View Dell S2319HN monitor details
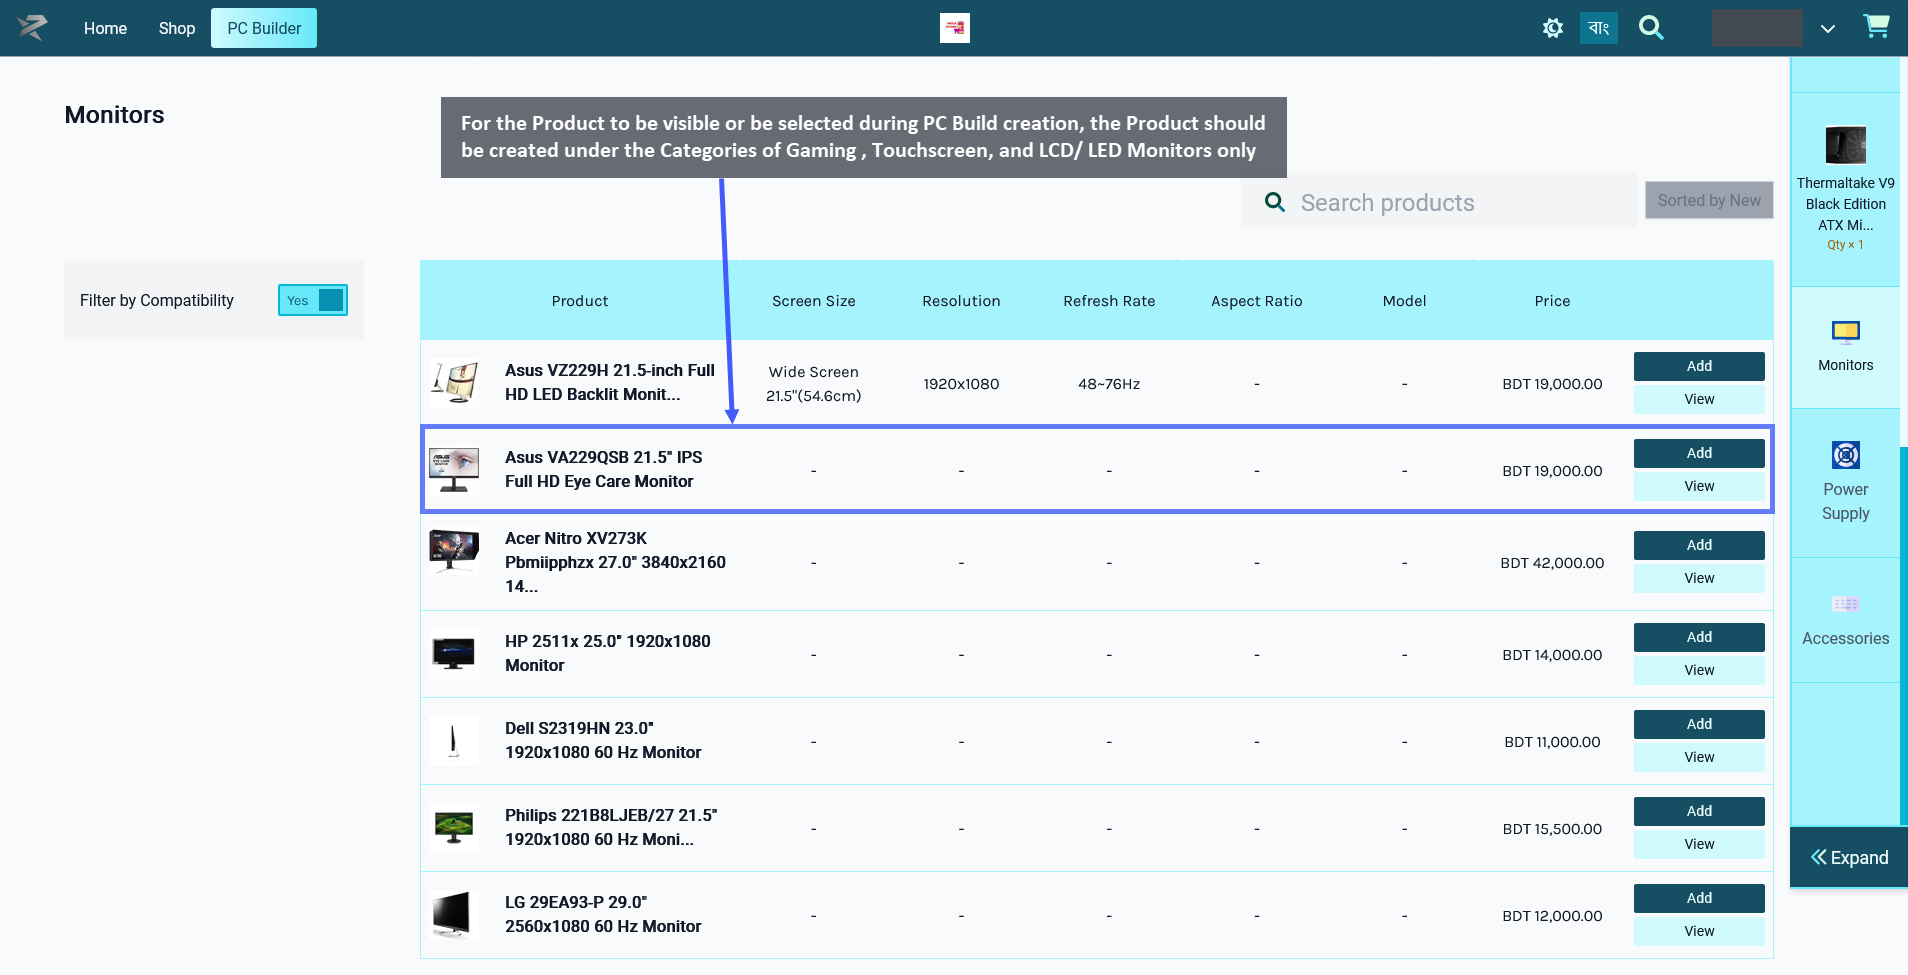This screenshot has width=1908, height=975. tap(1699, 757)
